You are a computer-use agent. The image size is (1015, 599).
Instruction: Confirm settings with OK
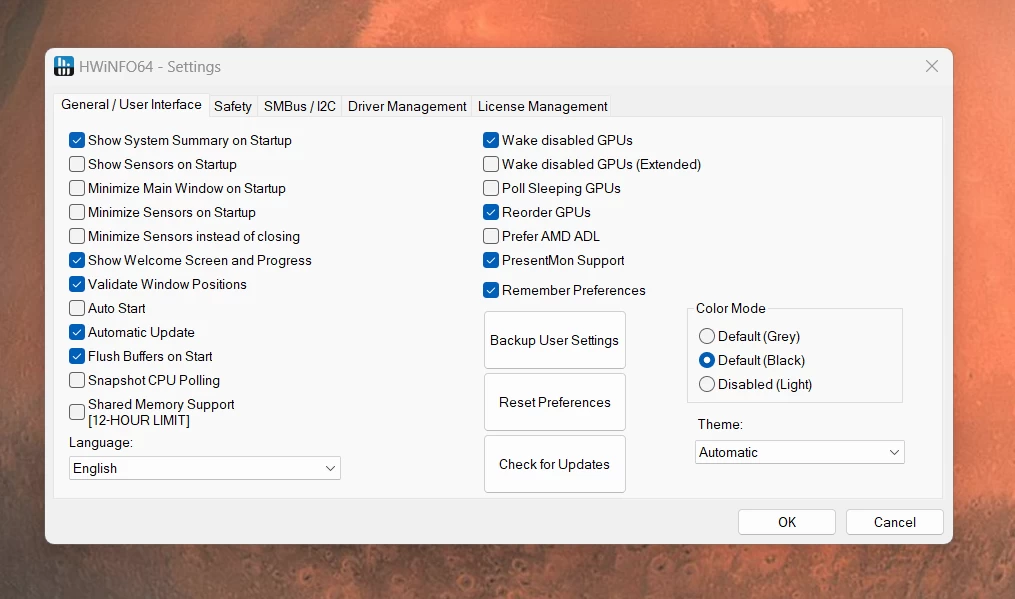[786, 522]
